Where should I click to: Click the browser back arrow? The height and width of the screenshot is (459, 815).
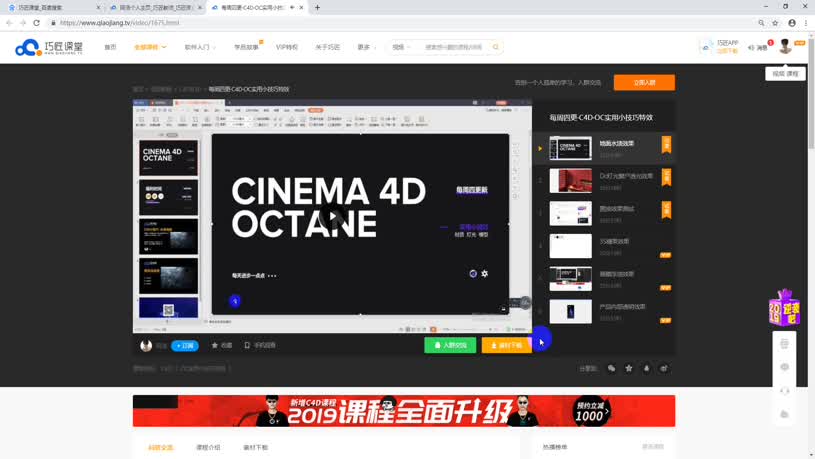coord(9,23)
